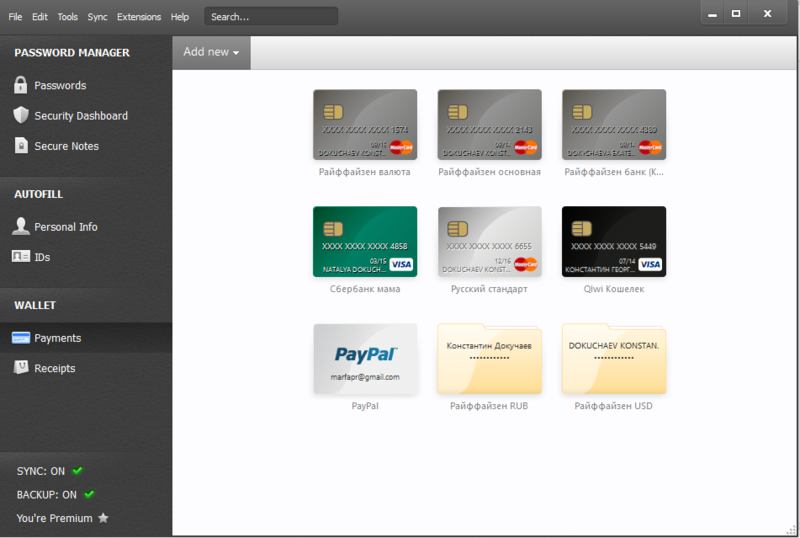800x538 pixels.
Task: Go to Security Dashboard label
Action: click(81, 116)
